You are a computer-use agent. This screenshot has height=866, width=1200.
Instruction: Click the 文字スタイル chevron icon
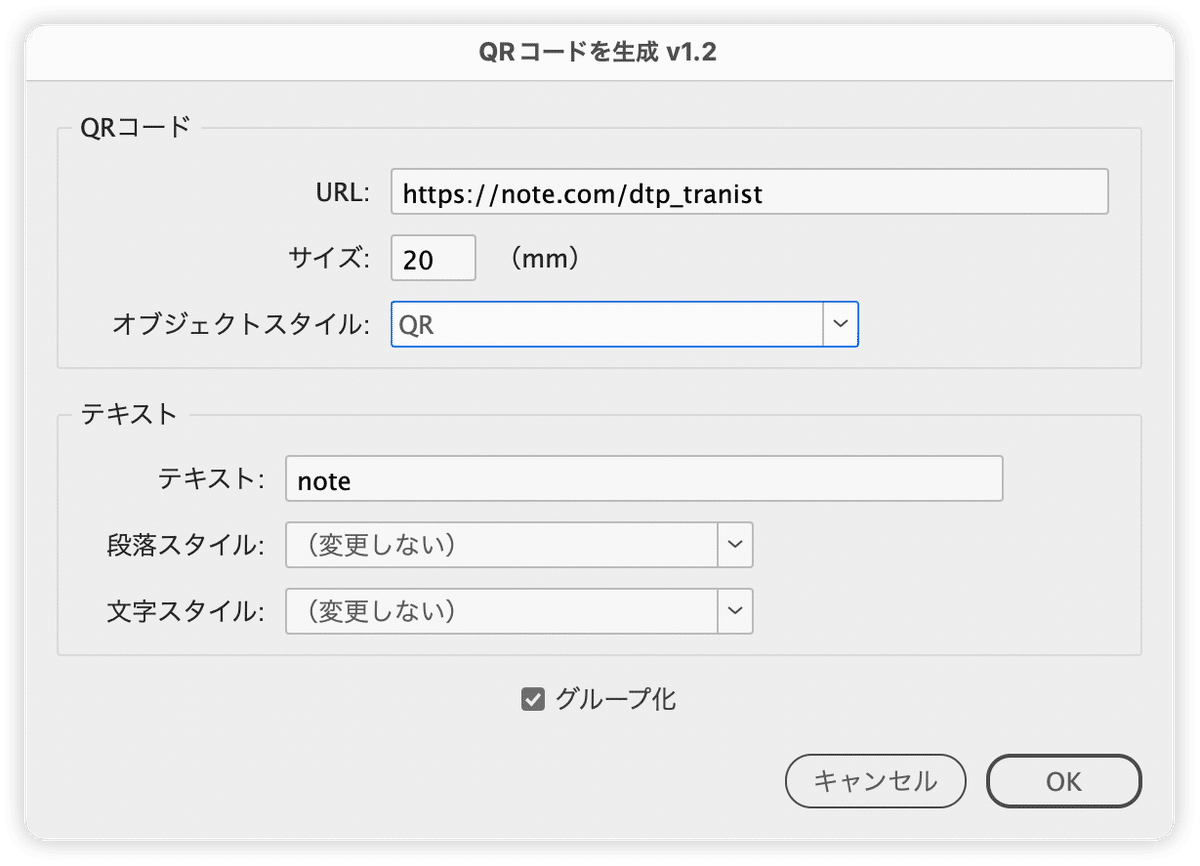coord(735,611)
